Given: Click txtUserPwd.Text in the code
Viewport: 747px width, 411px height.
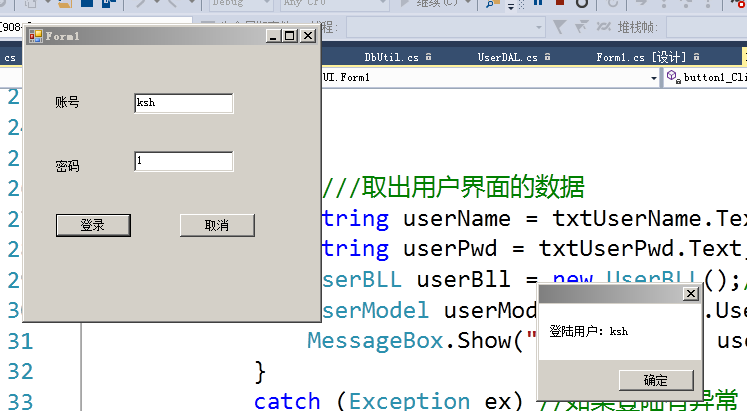Looking at the screenshot, I should click(640, 249).
